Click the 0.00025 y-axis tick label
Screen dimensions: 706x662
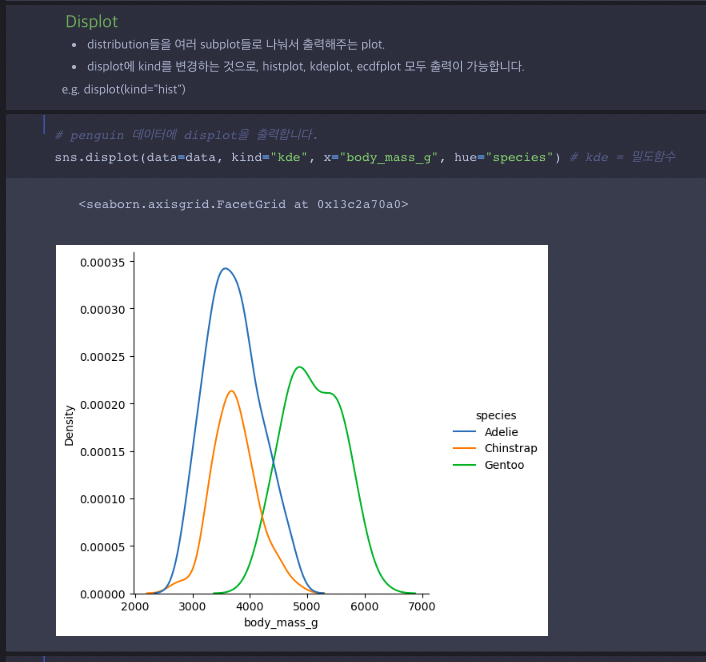103,357
